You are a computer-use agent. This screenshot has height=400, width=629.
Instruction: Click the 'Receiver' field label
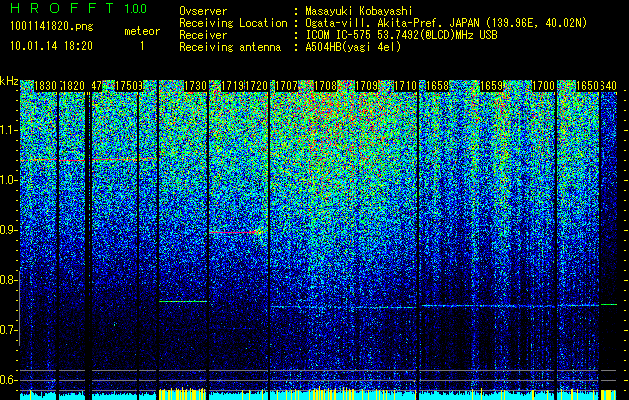203,35
